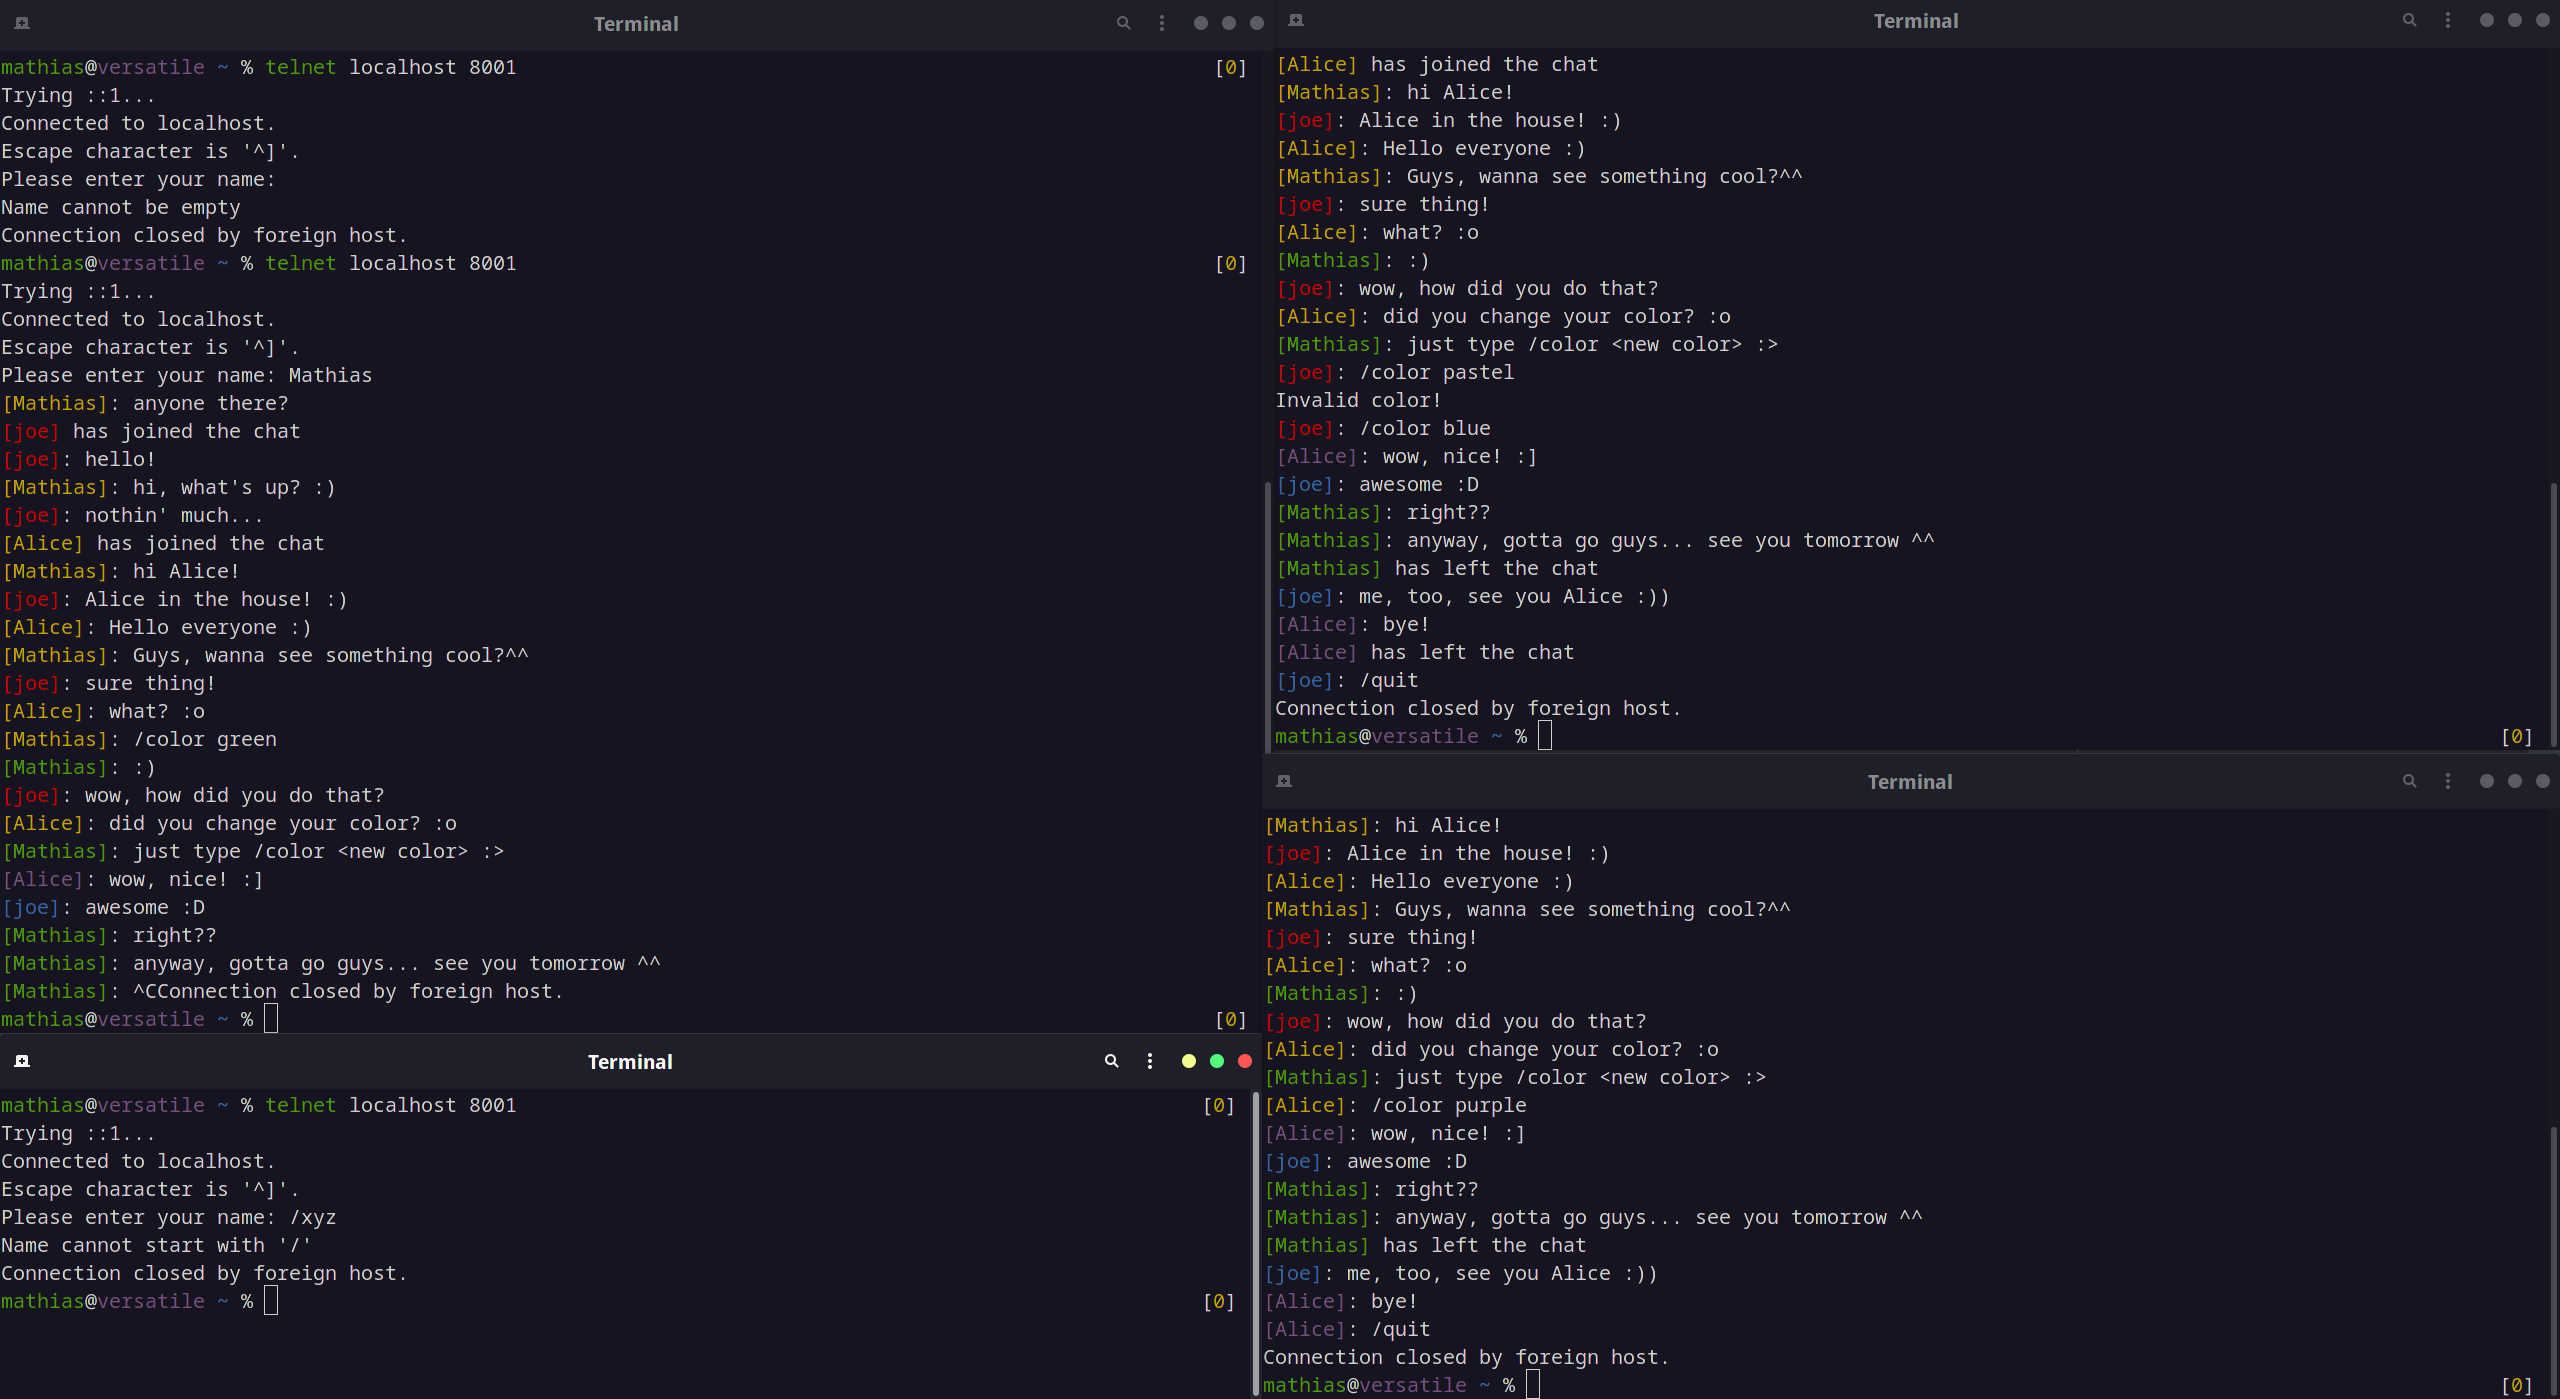Image resolution: width=2560 pixels, height=1399 pixels.
Task: Open kebab menu in top-left terminal
Action: pyautogui.click(x=1162, y=23)
